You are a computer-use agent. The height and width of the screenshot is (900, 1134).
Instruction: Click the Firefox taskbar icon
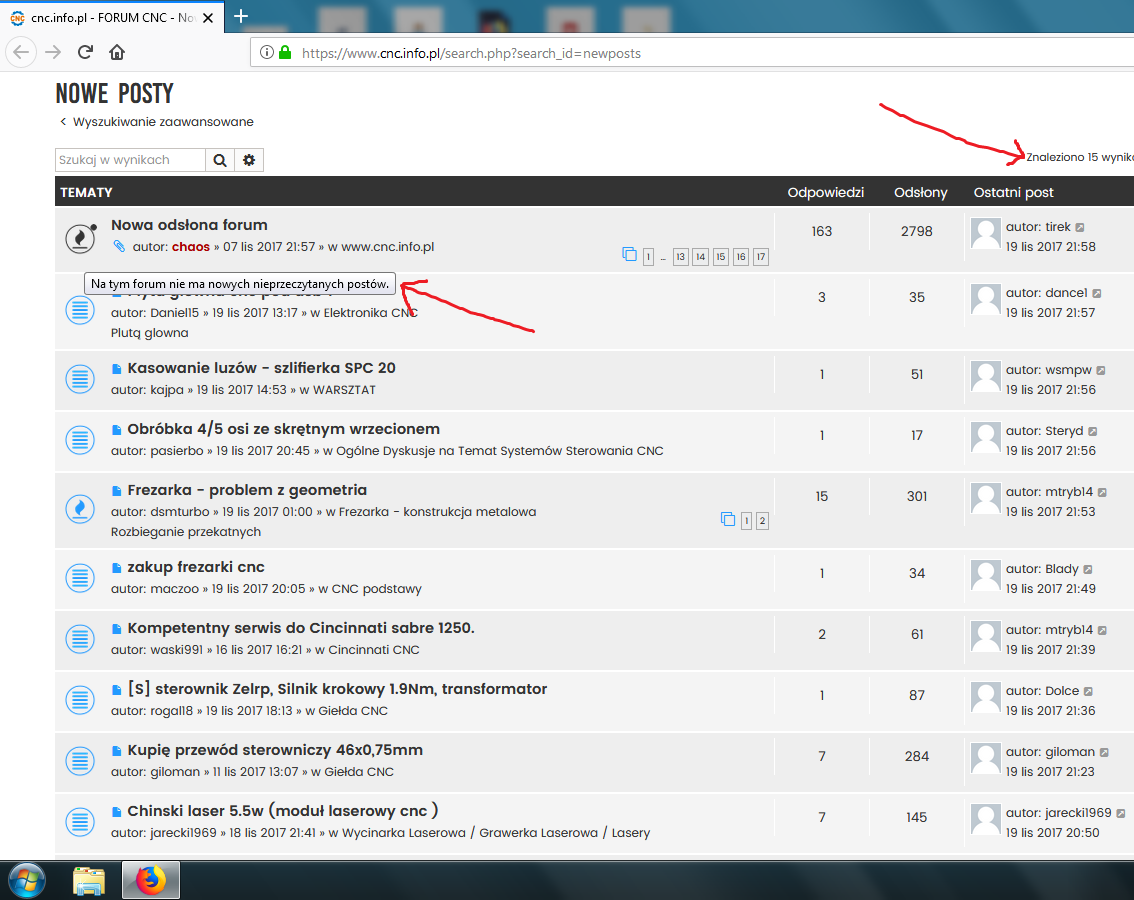[150, 880]
